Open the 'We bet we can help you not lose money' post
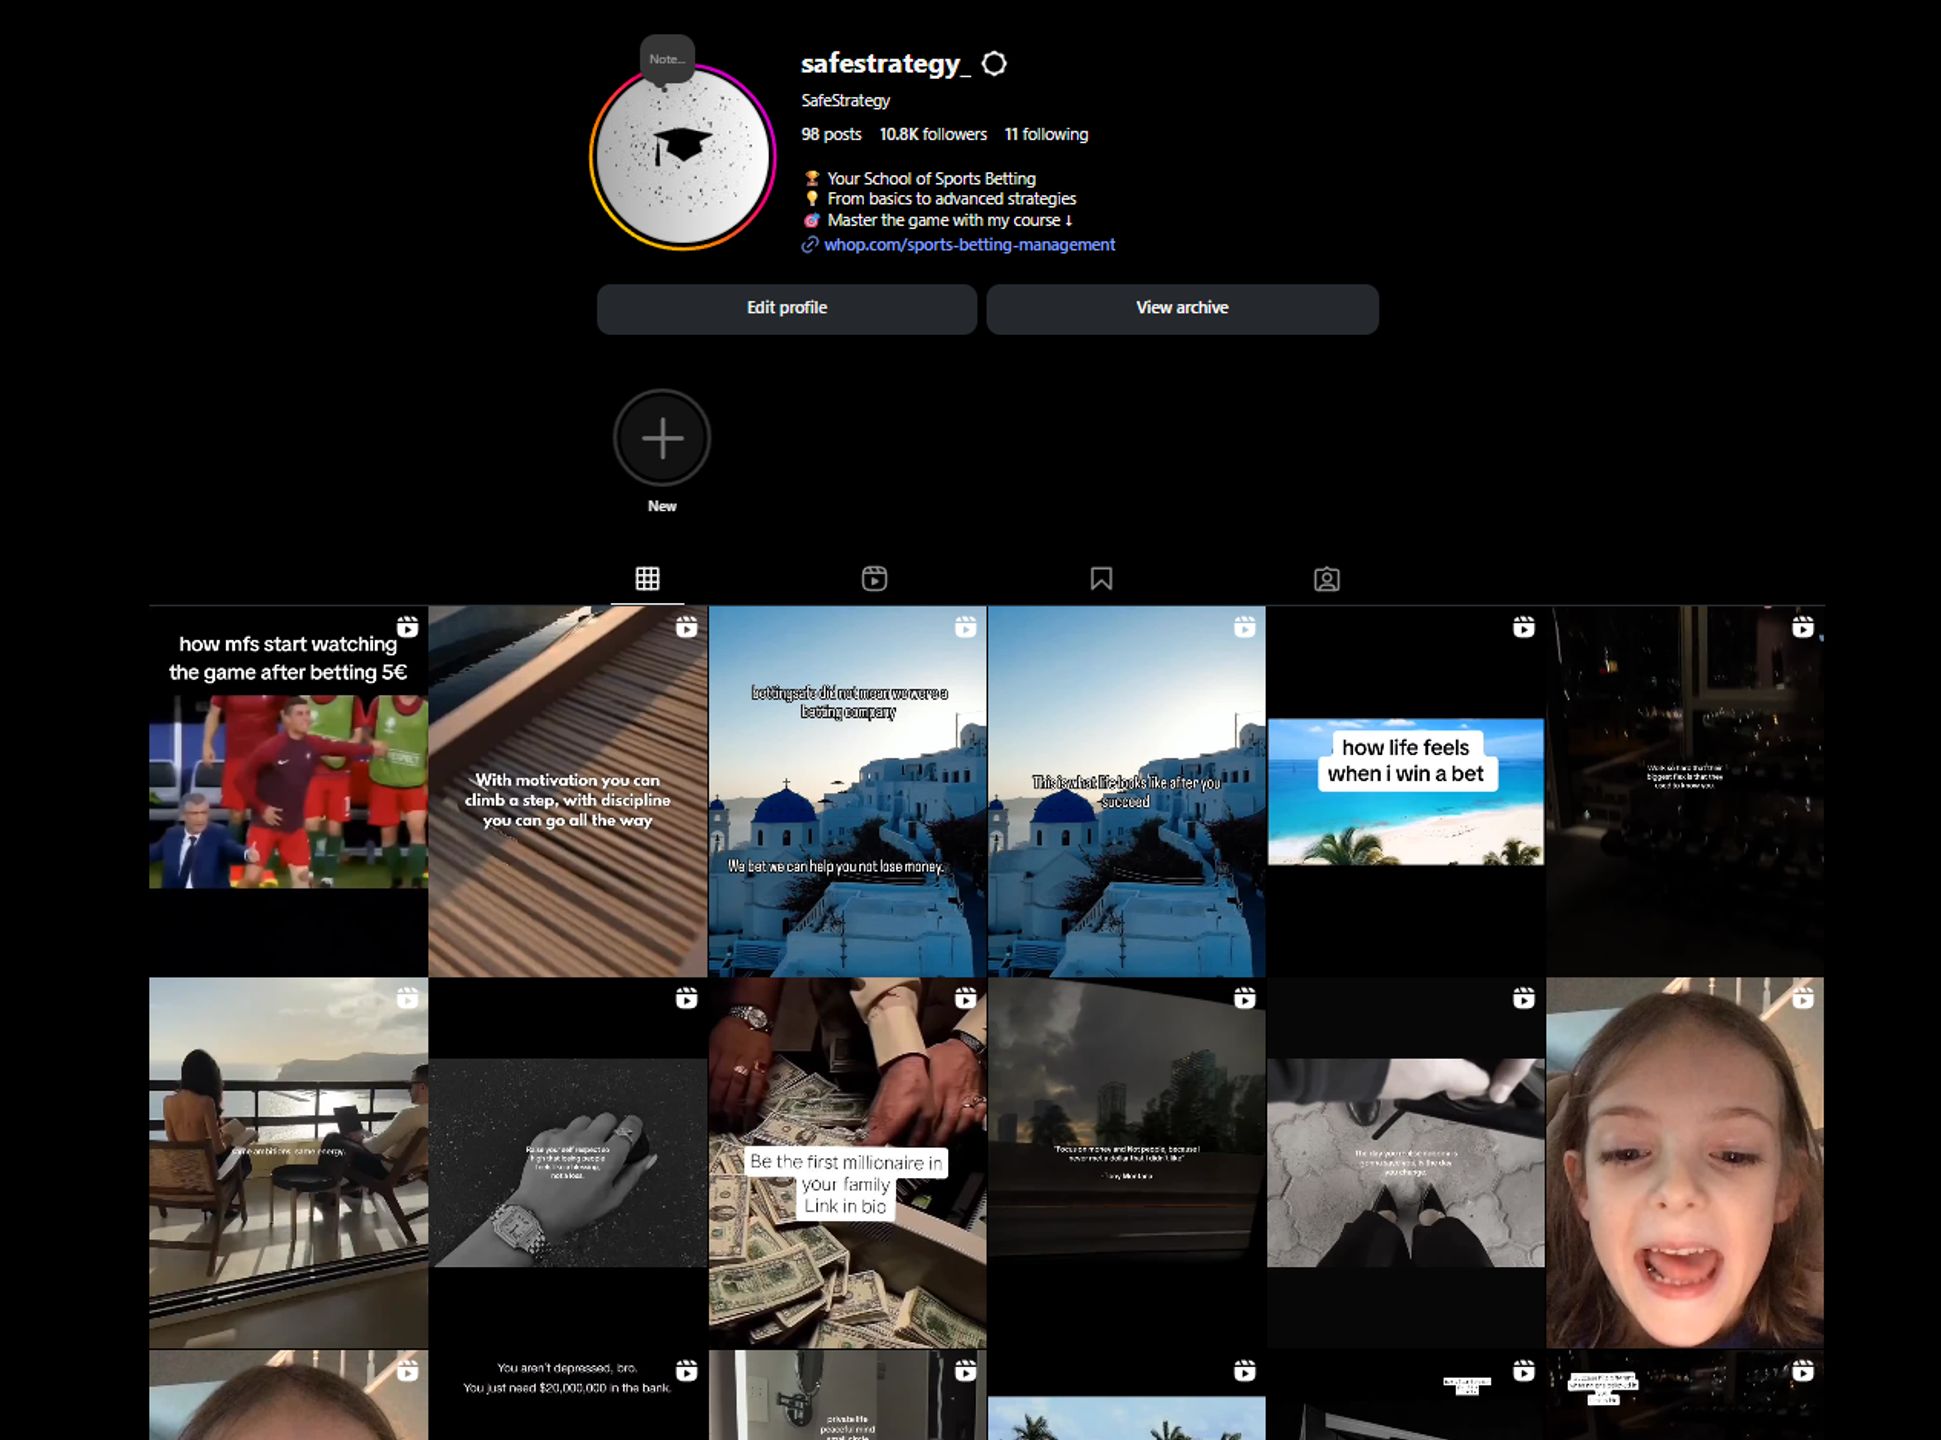The height and width of the screenshot is (1440, 1941). pos(847,791)
